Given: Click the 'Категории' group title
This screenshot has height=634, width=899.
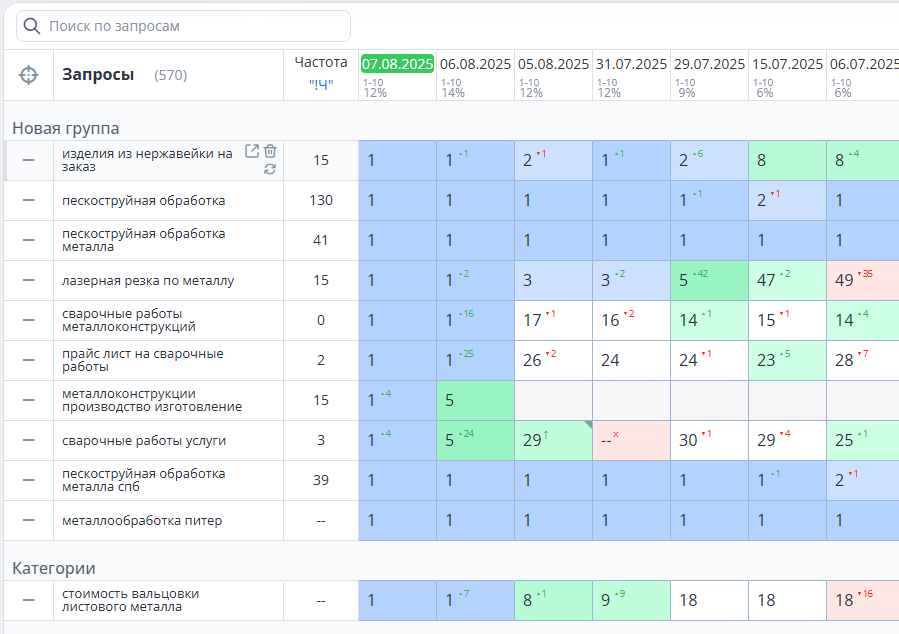Looking at the screenshot, I should pos(54,569).
